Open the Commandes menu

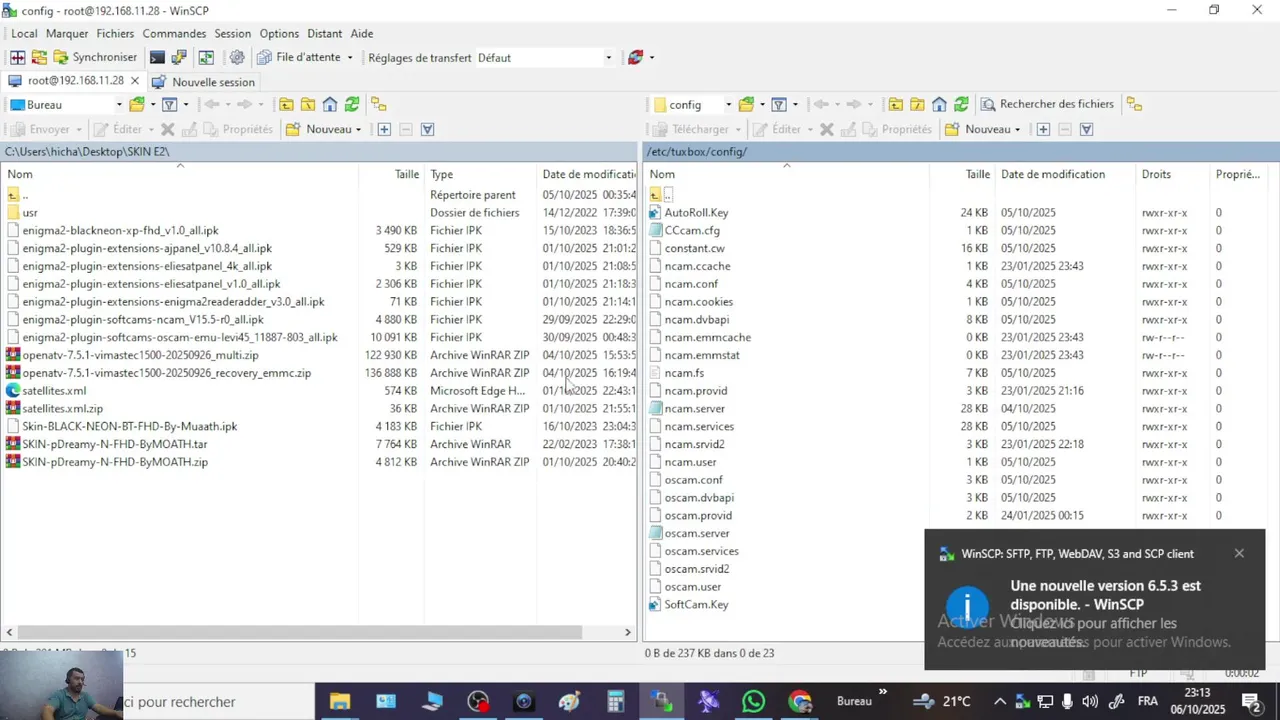174,33
